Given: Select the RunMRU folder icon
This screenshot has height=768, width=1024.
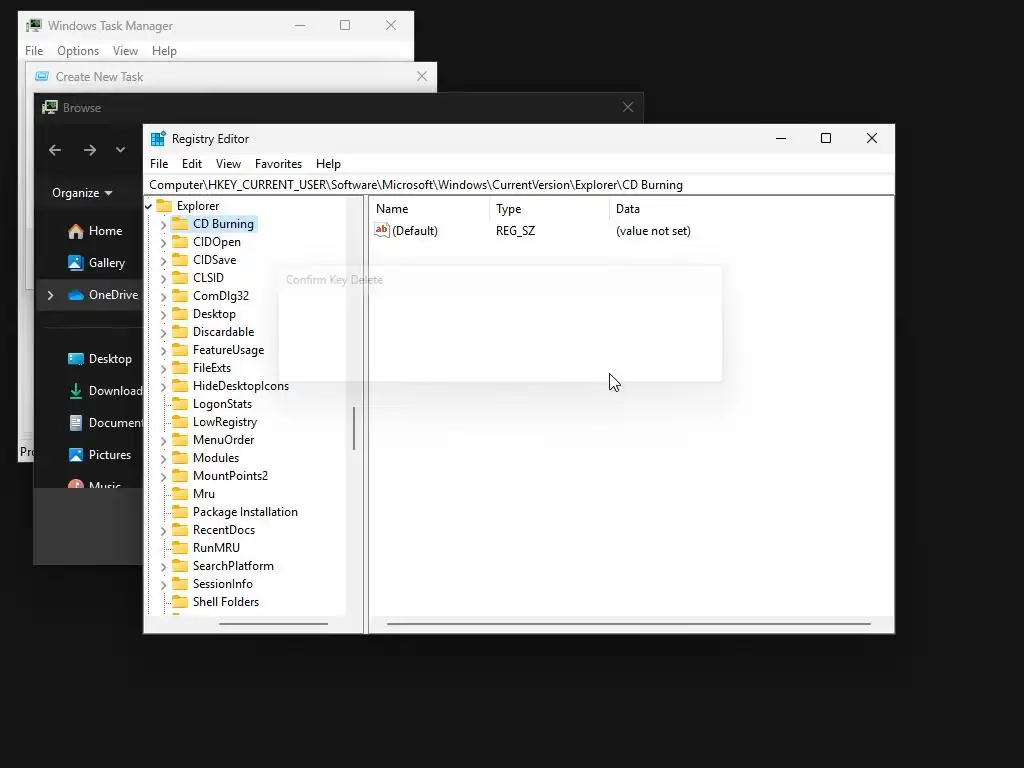Looking at the screenshot, I should point(180,548).
